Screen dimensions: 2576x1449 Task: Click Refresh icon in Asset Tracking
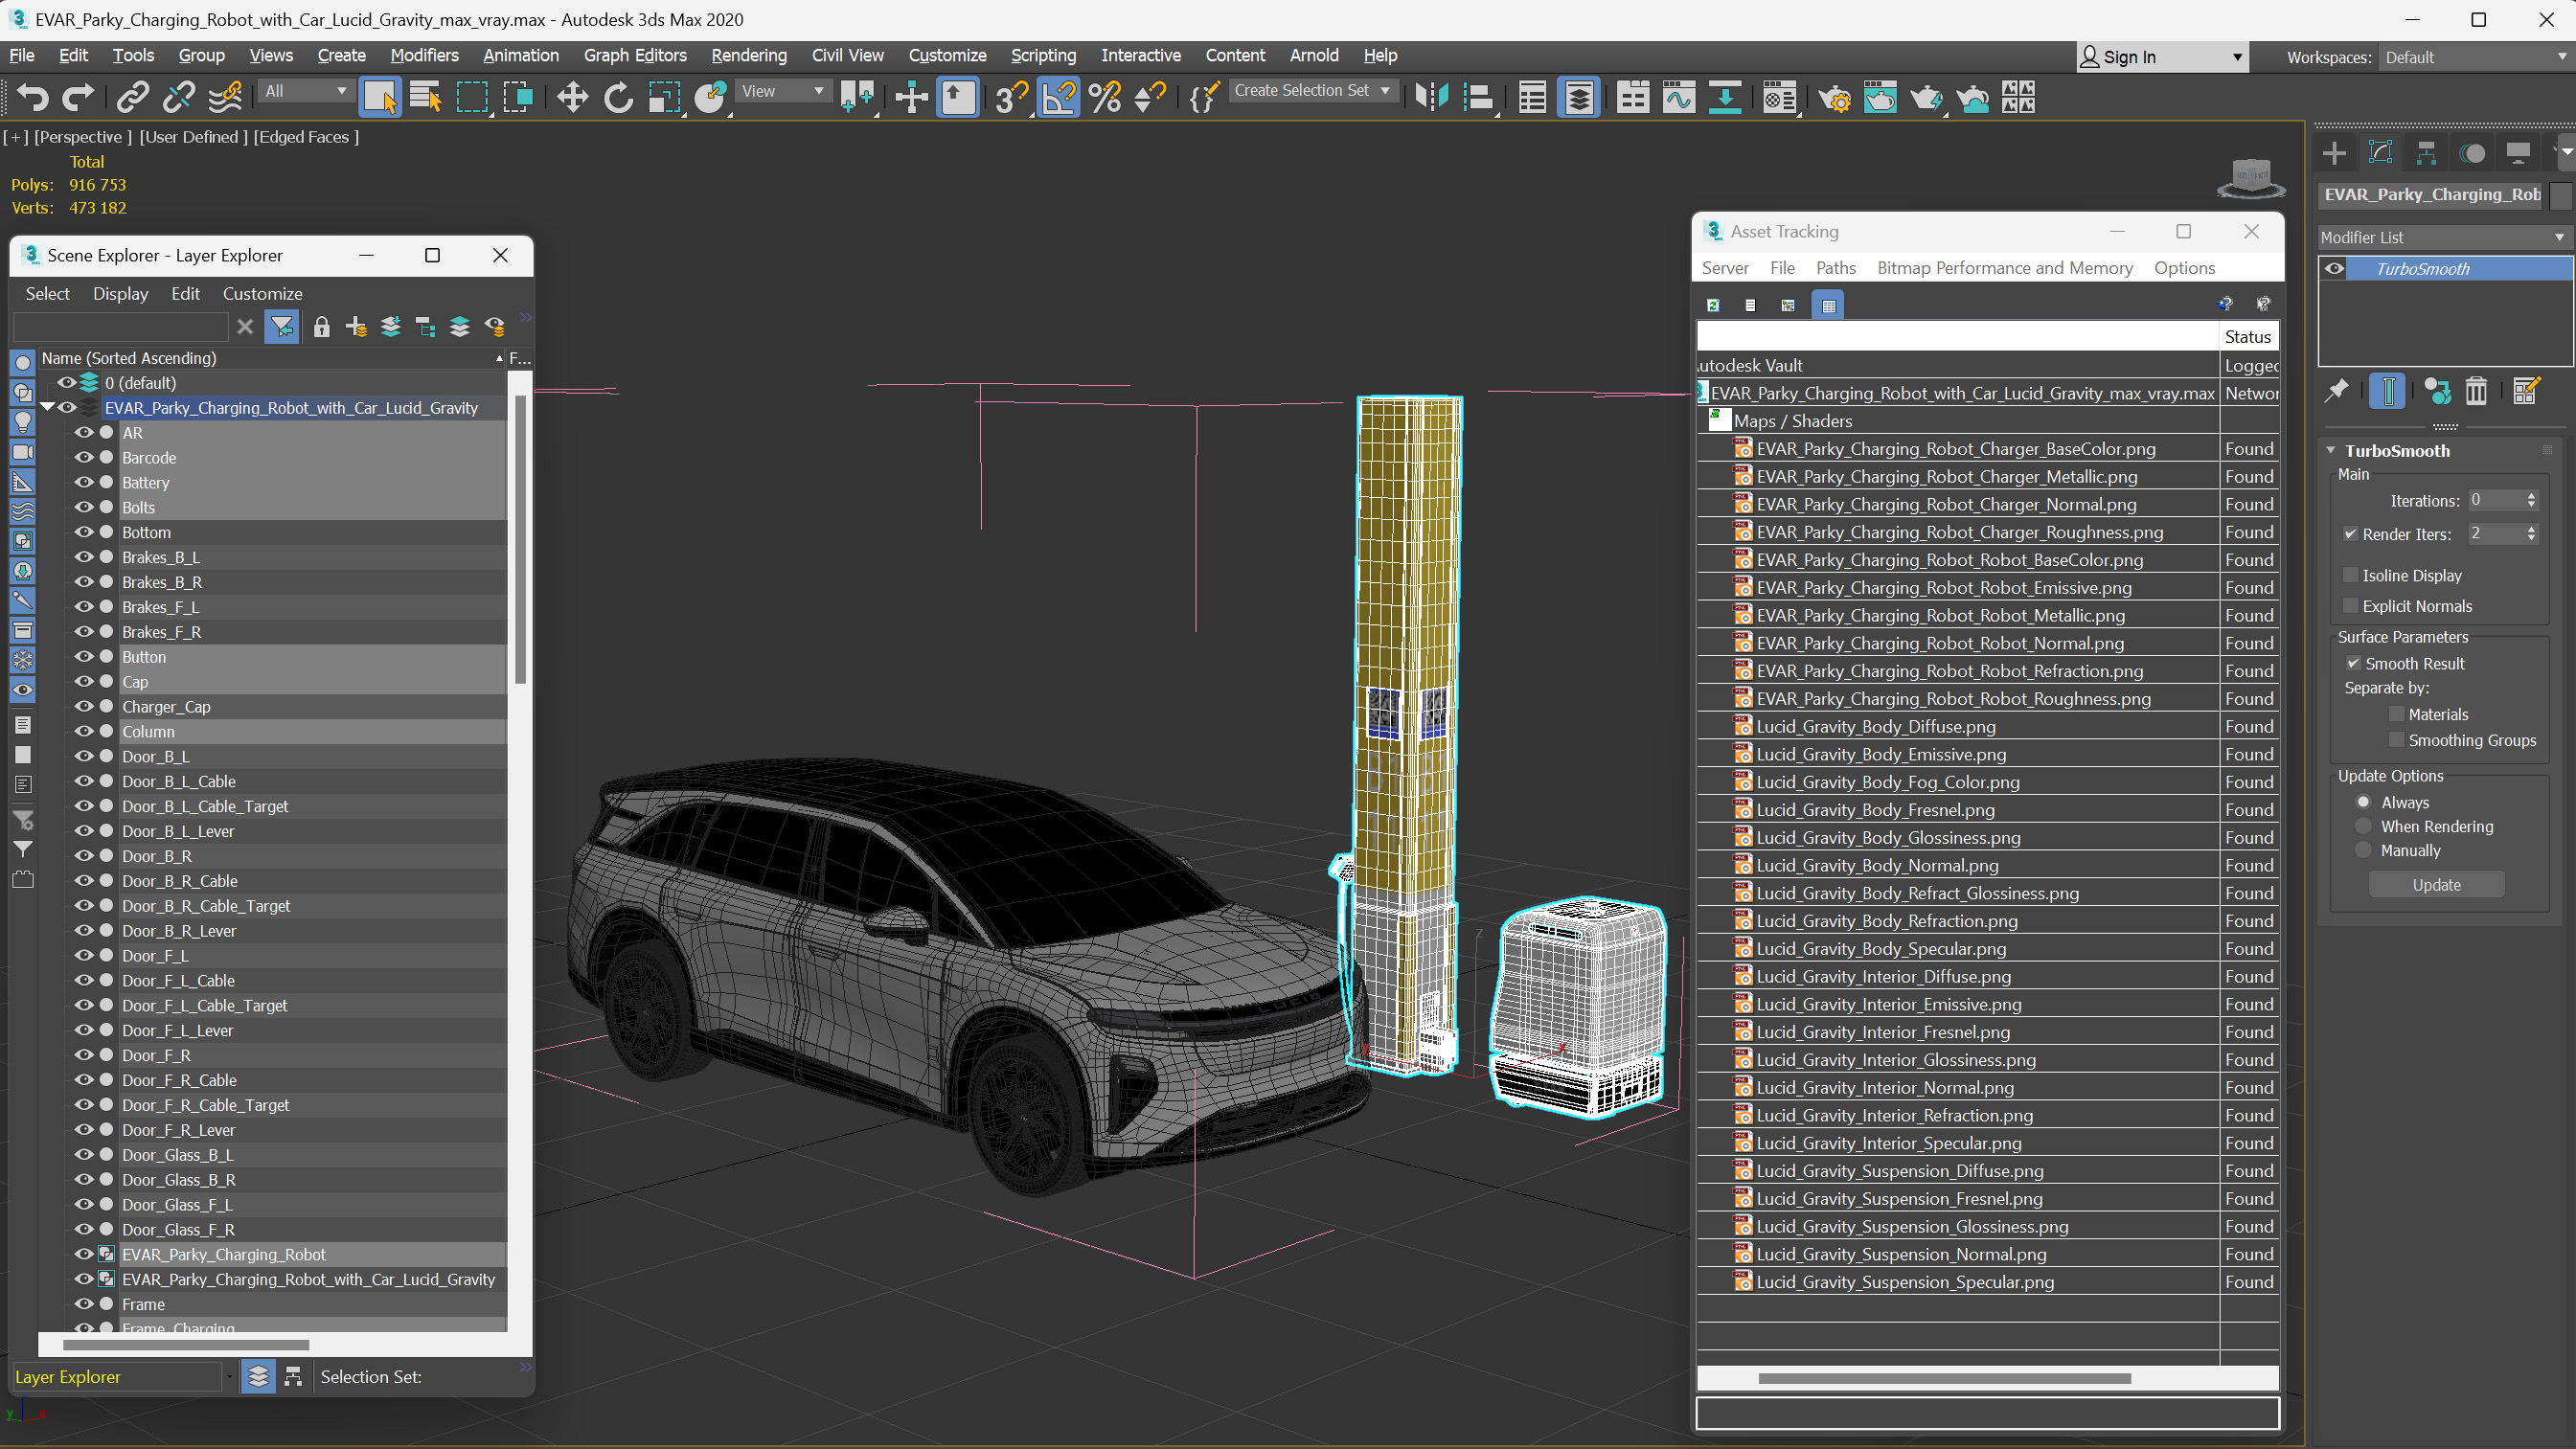click(x=1713, y=305)
